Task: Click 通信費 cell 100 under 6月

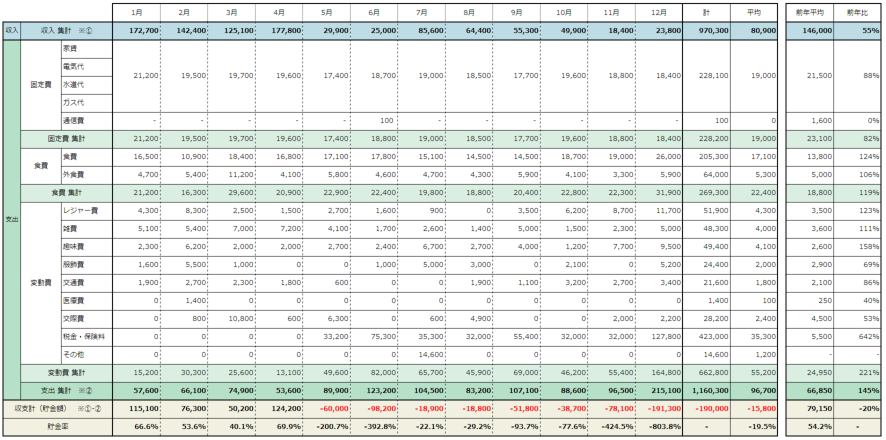Action: [373, 121]
